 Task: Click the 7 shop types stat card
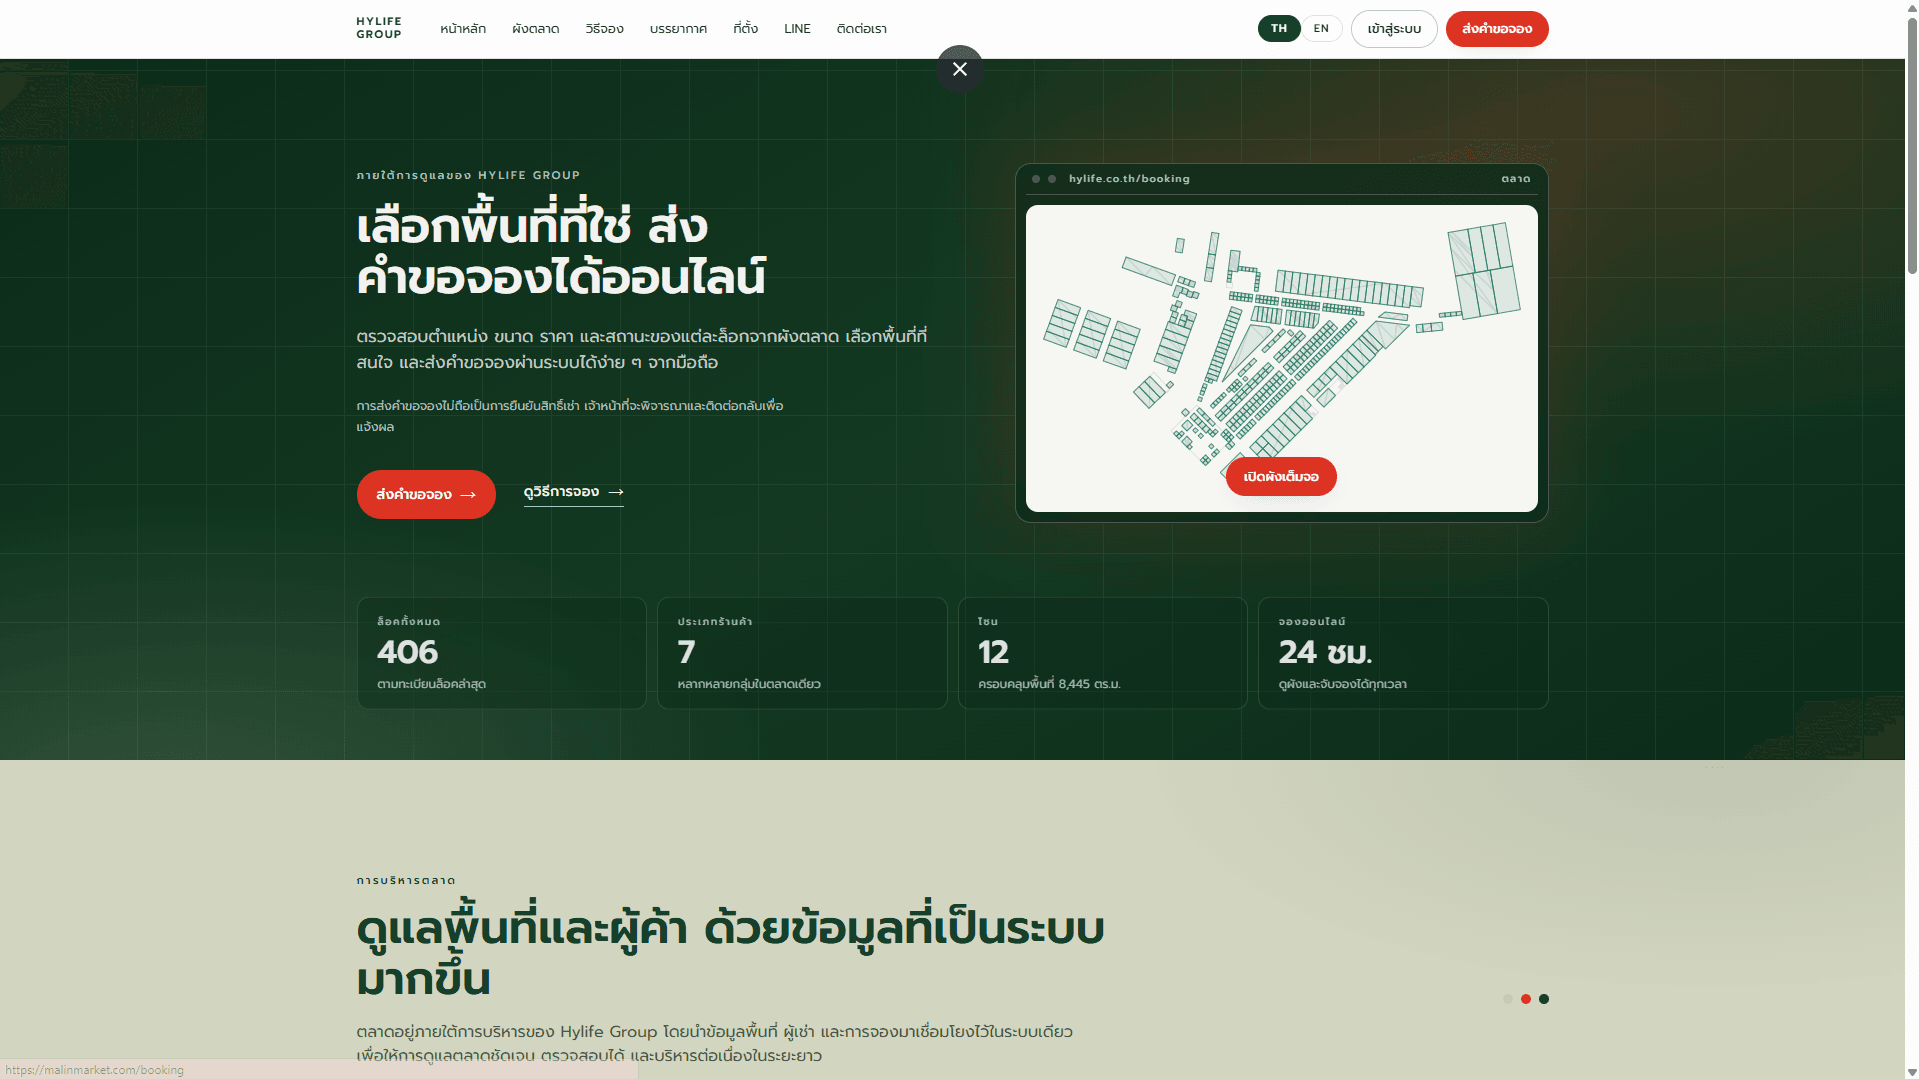pos(802,653)
